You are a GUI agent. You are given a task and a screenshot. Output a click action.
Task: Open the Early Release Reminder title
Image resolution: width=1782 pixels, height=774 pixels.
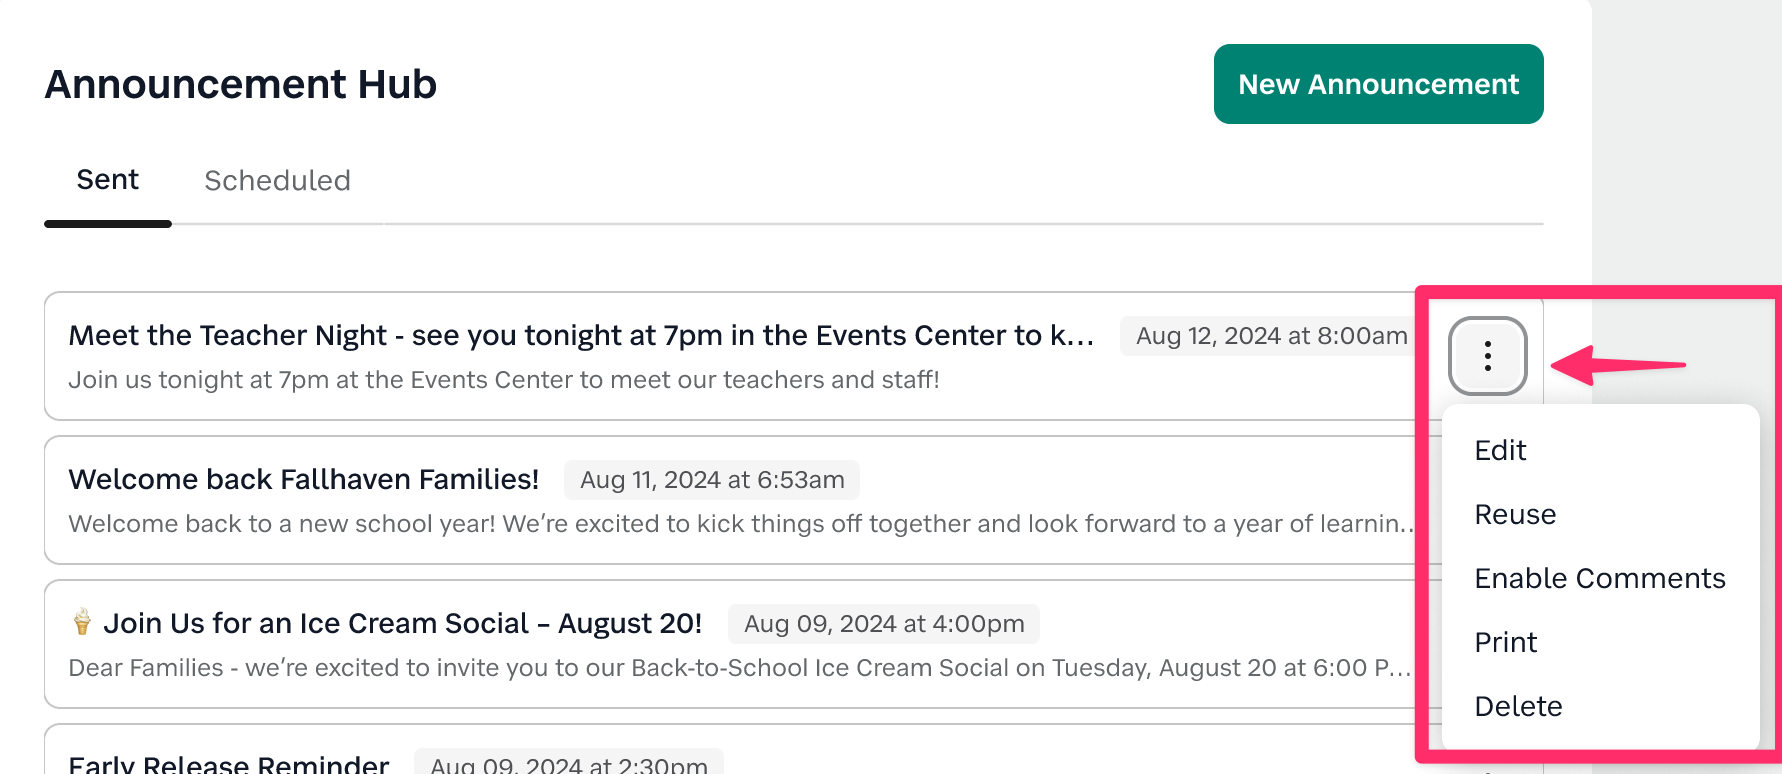(228, 764)
